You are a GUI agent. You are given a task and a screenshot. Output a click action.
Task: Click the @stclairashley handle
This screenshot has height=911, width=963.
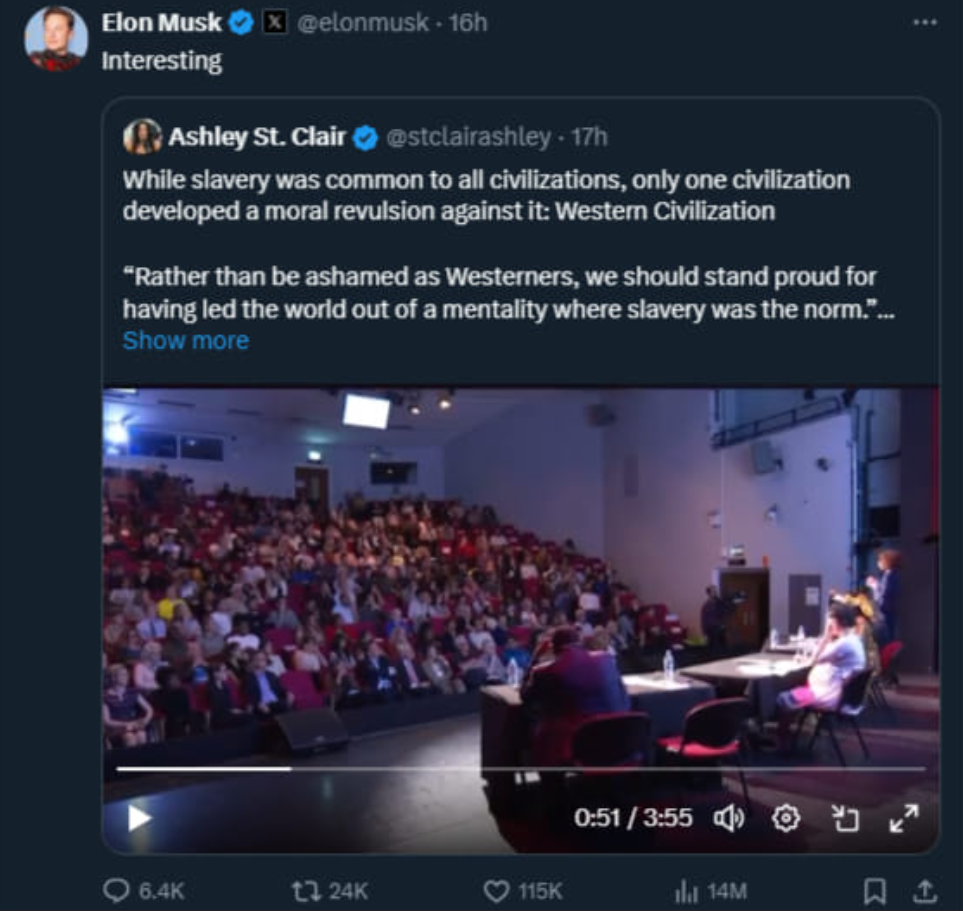(x=467, y=137)
